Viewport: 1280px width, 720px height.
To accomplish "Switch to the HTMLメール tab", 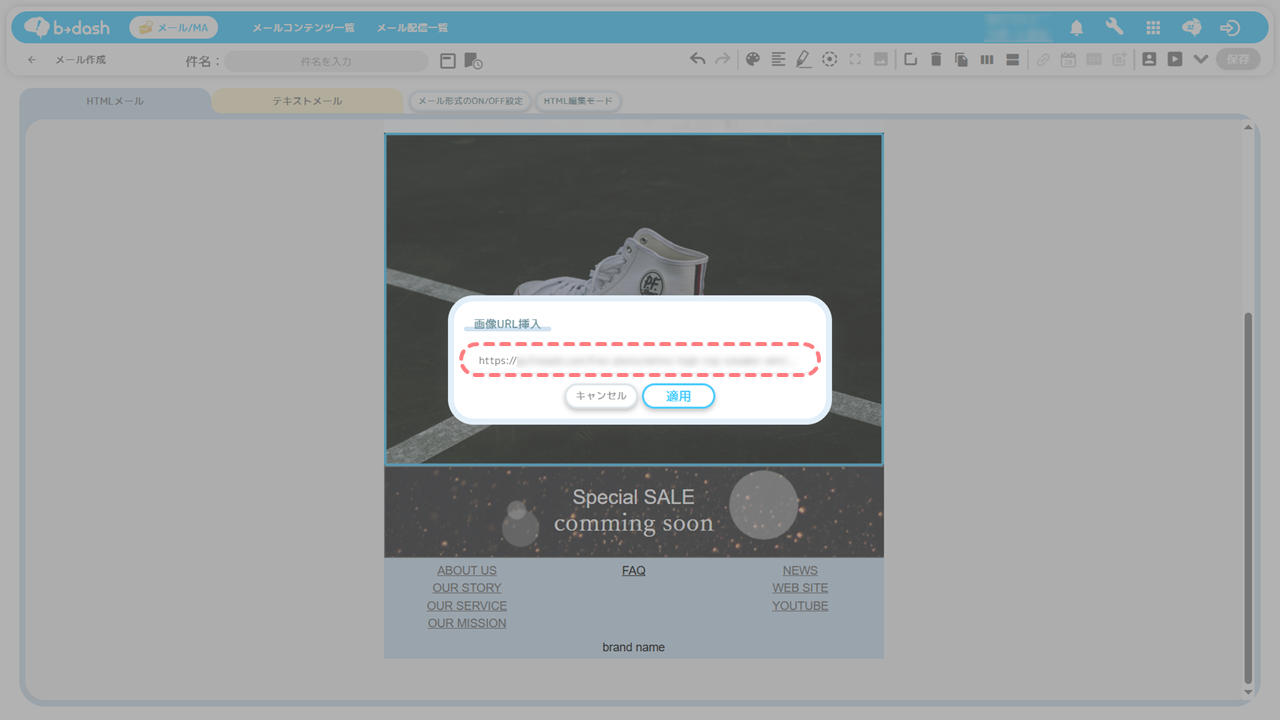I will coord(115,101).
